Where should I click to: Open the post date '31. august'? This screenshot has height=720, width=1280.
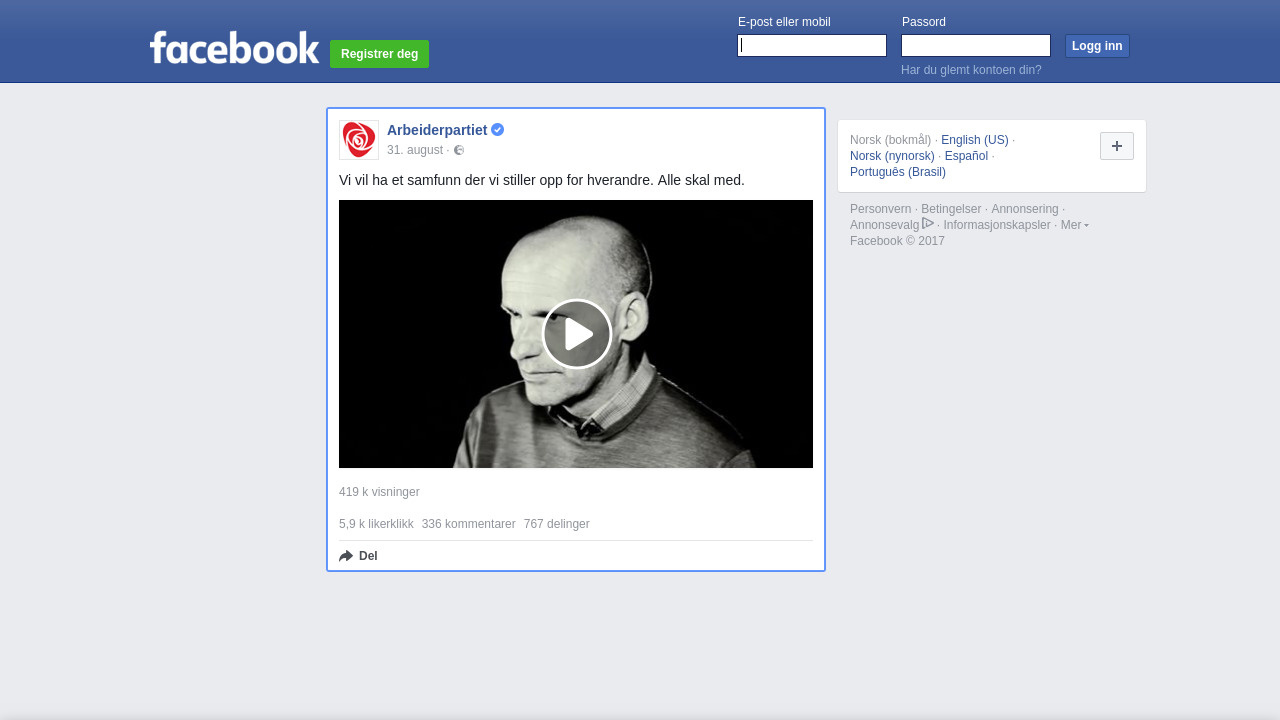(x=415, y=150)
